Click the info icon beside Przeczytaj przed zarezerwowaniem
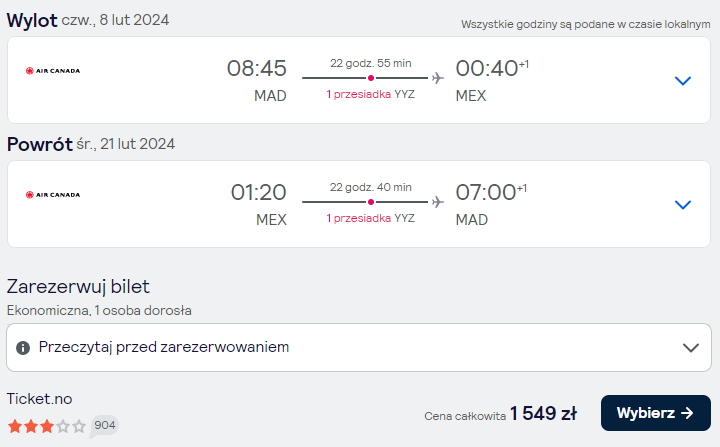720x447 pixels. pos(23,348)
